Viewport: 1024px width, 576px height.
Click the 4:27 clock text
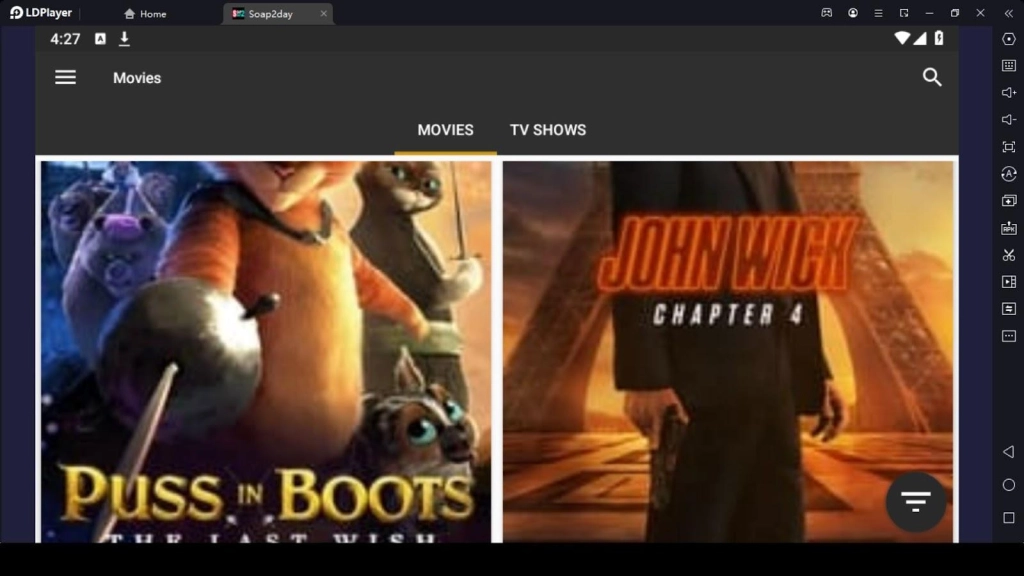click(65, 39)
